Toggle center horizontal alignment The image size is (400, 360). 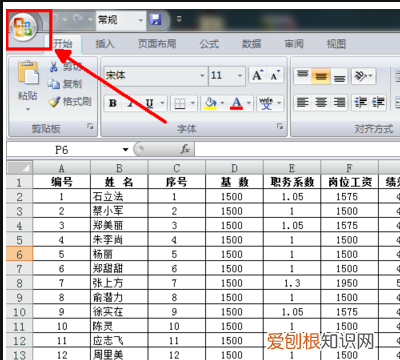tap(321, 103)
